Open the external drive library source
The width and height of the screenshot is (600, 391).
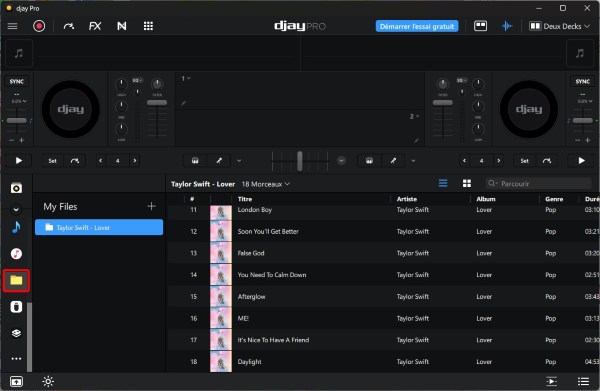pyautogui.click(x=16, y=307)
